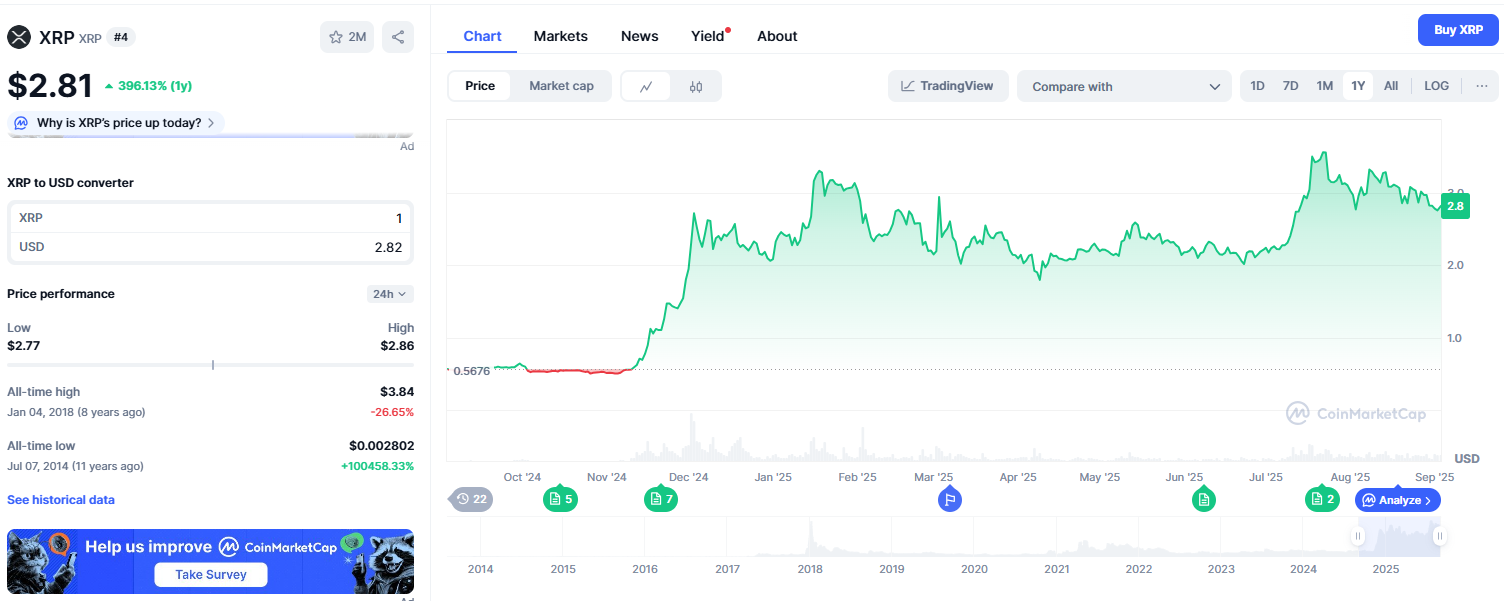Image resolution: width=1504 pixels, height=601 pixels.
Task: Open the Yield tab
Action: coord(706,36)
